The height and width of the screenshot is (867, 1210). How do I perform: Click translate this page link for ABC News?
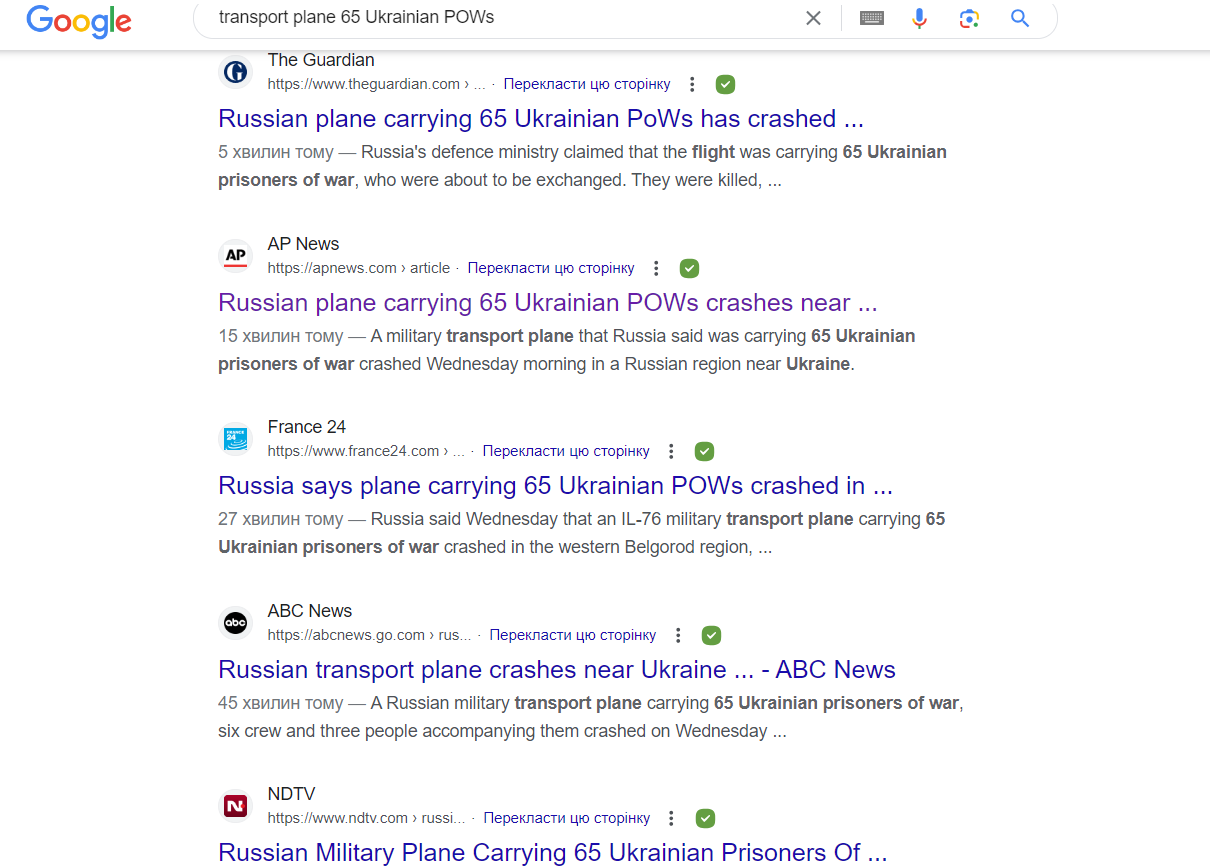pos(573,635)
